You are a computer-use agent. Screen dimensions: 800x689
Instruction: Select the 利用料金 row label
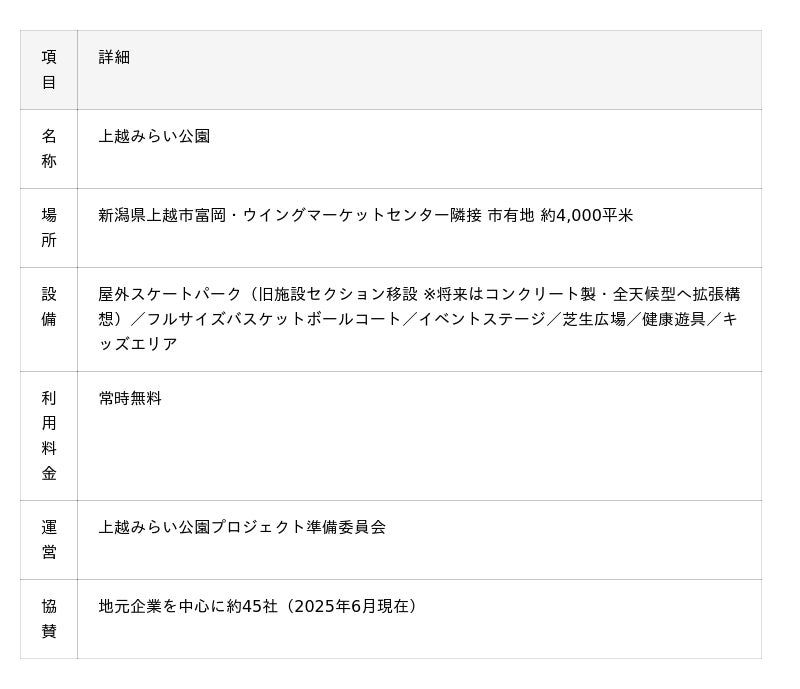[x=49, y=435]
